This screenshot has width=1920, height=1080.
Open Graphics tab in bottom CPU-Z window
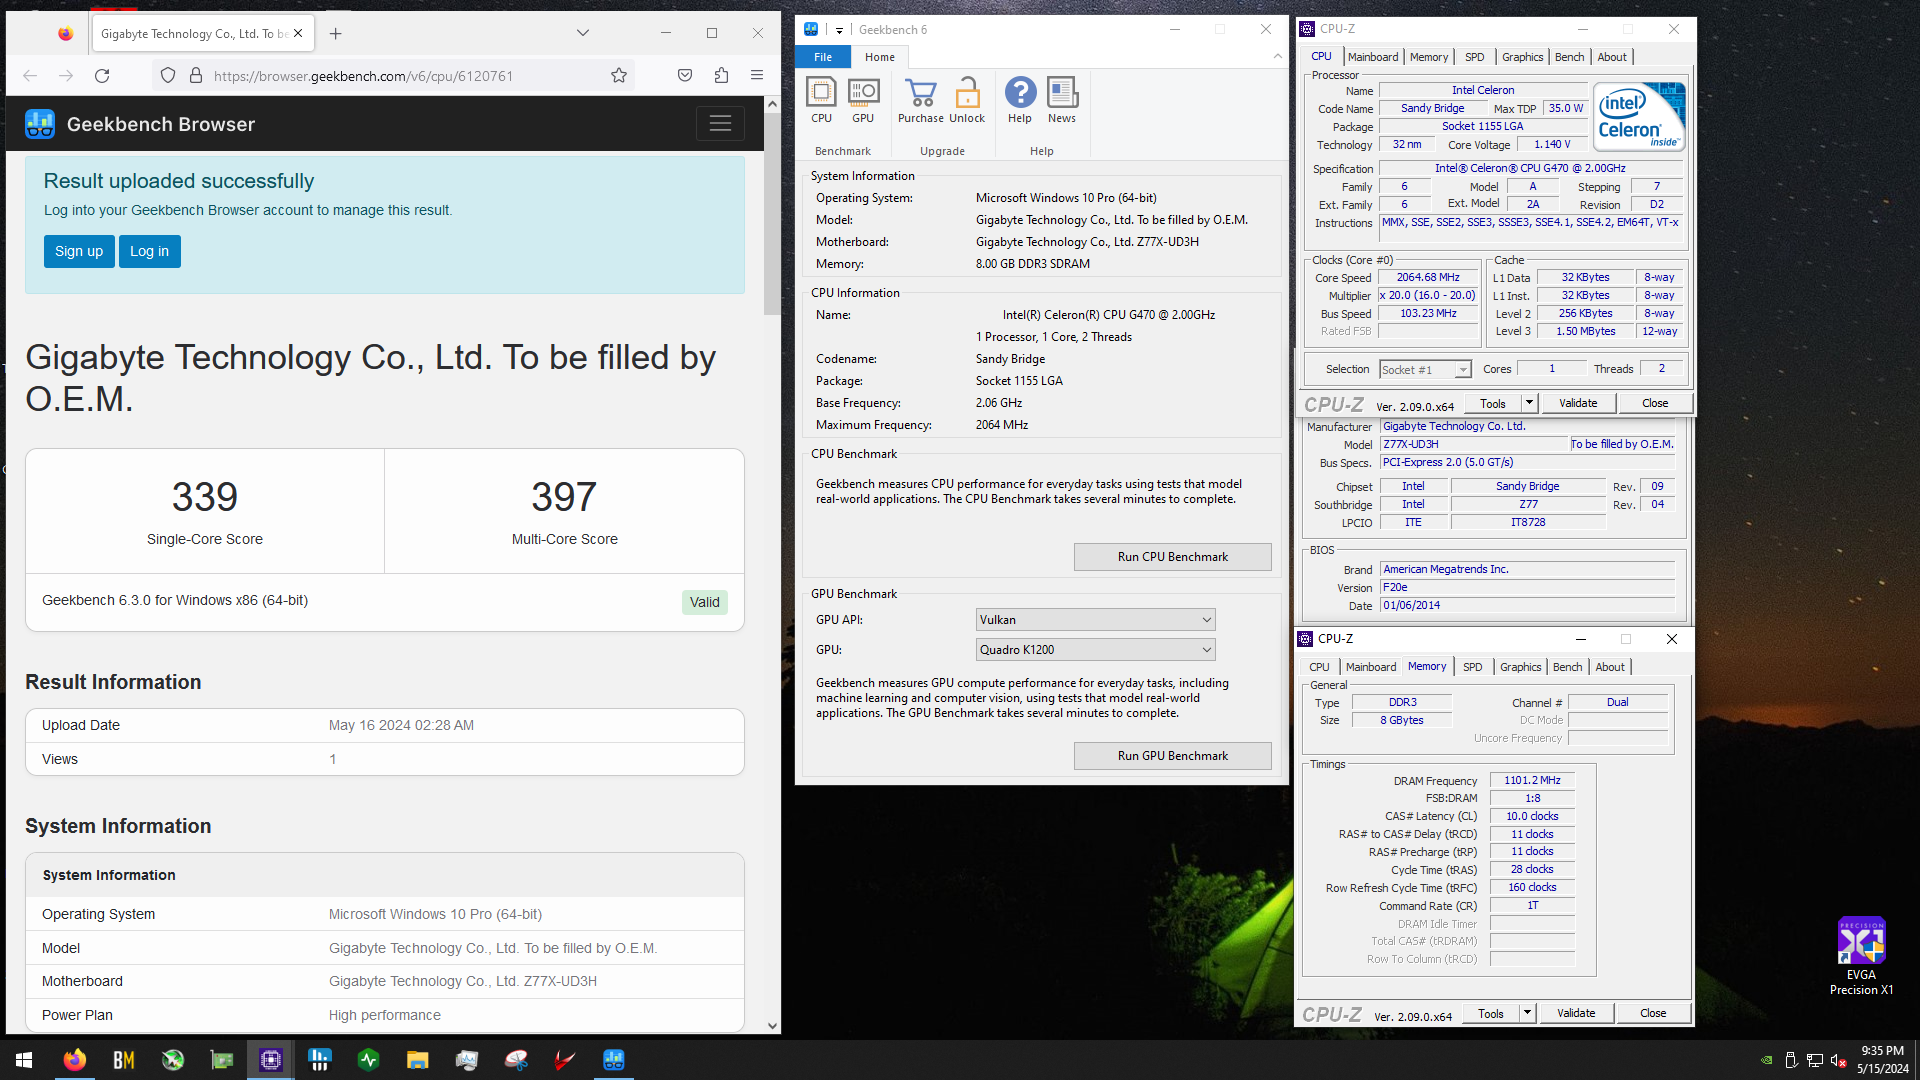click(x=1520, y=667)
